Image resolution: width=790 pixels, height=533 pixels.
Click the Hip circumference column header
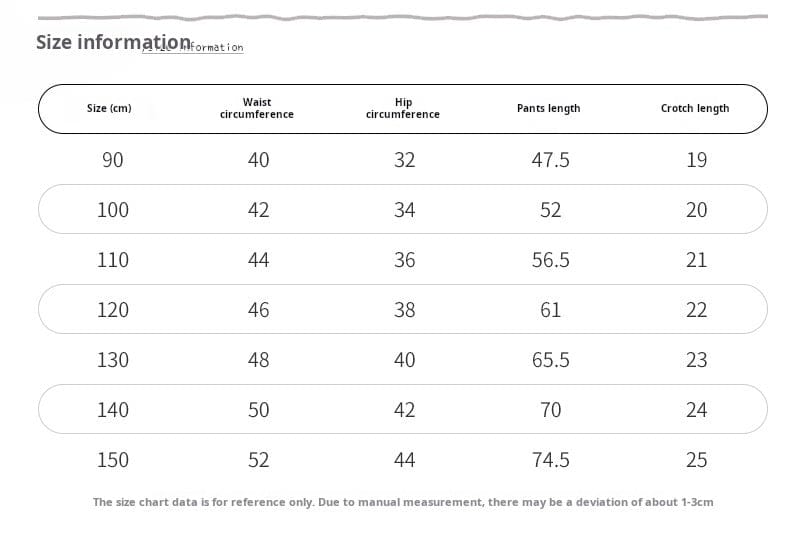coord(403,108)
